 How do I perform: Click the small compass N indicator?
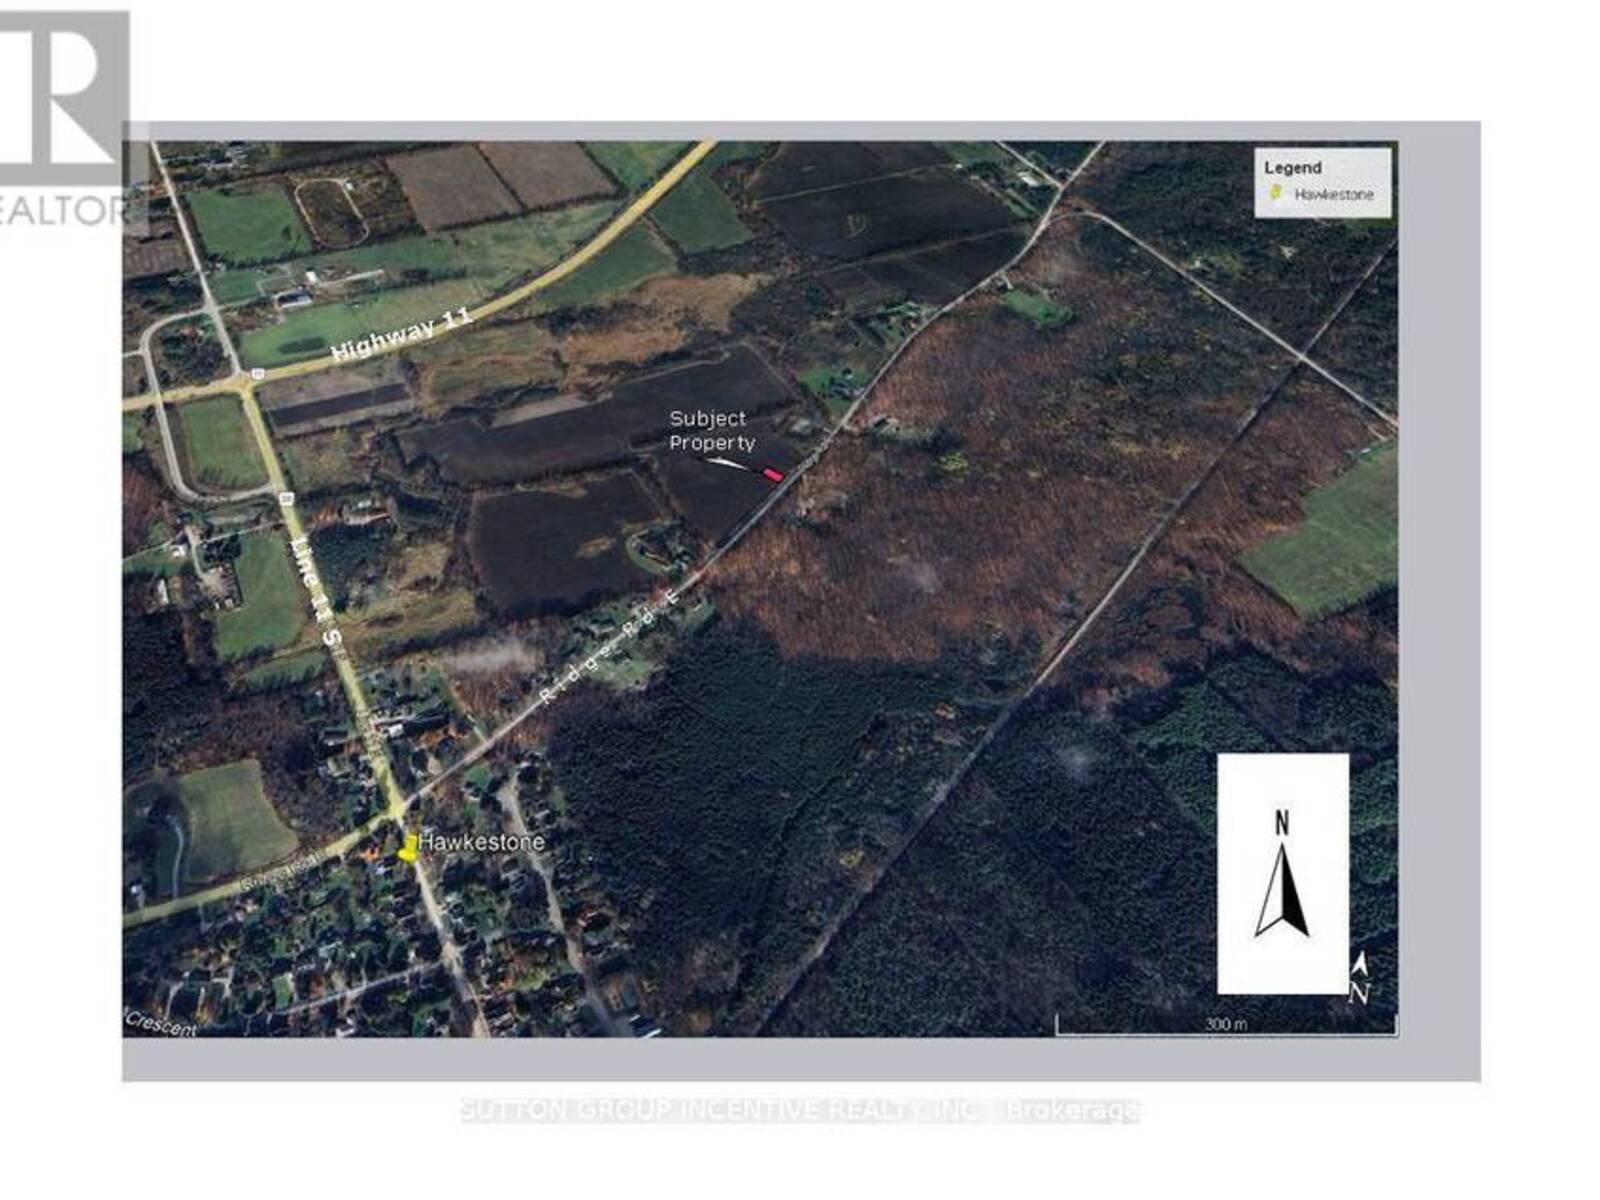point(1359,980)
